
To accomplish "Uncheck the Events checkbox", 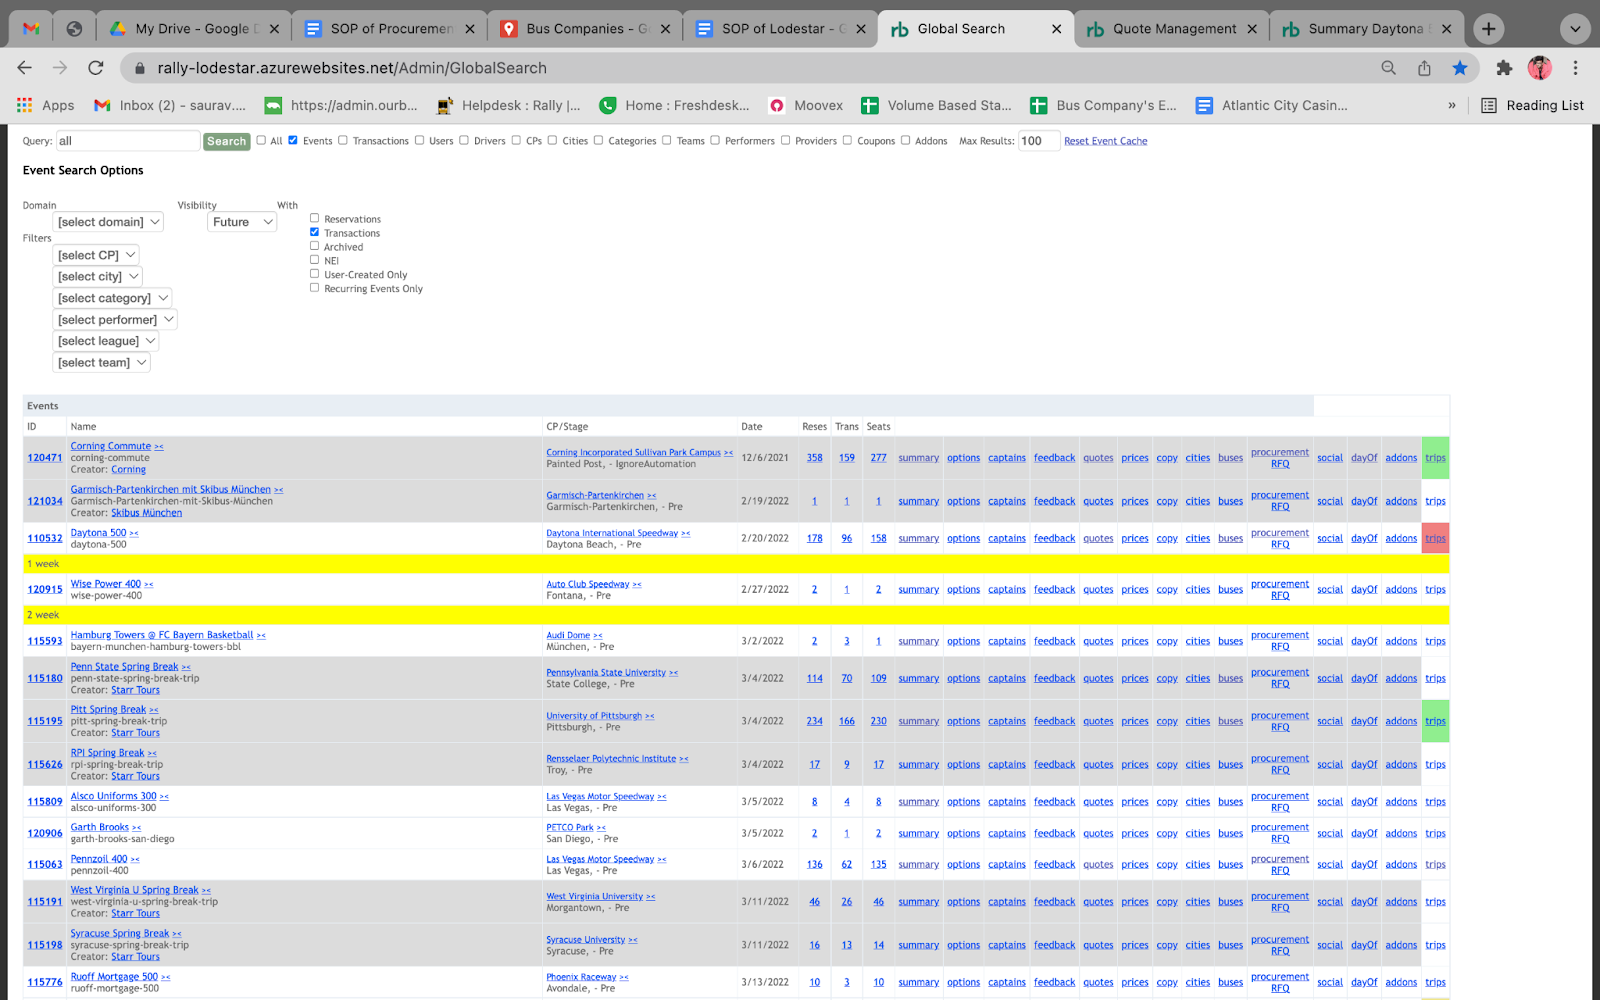I will [293, 140].
